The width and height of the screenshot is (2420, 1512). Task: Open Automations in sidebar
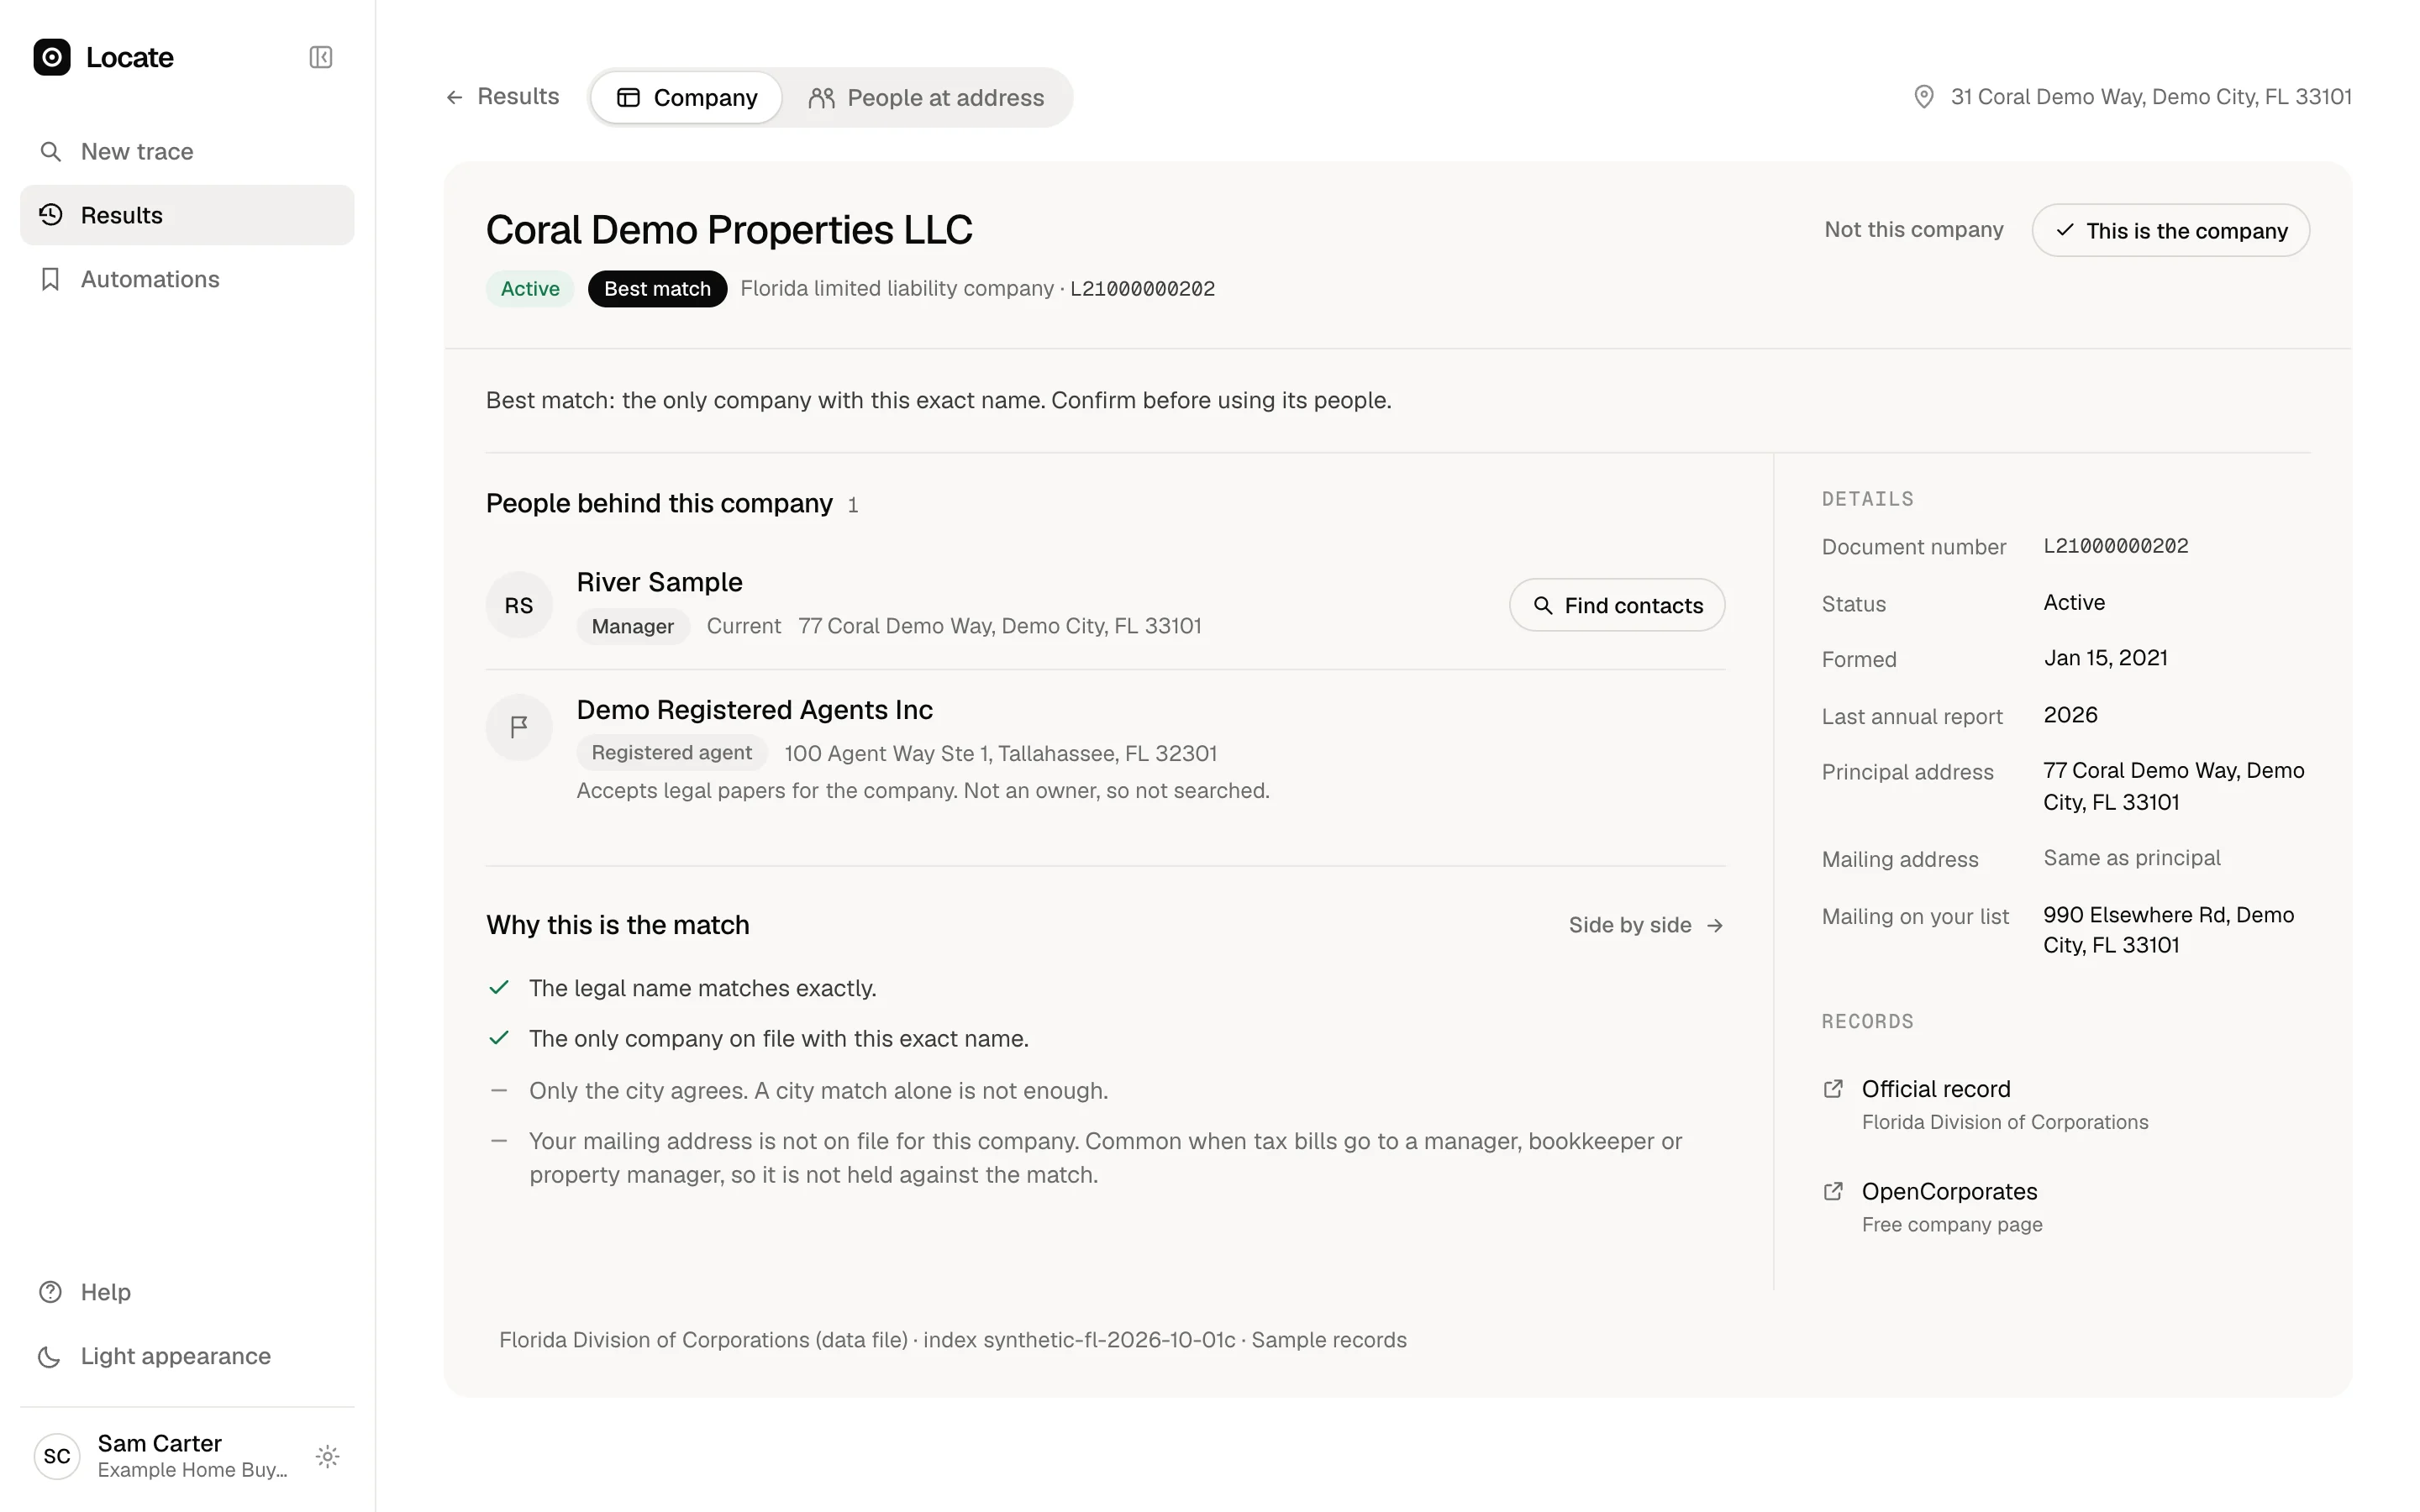(187, 279)
